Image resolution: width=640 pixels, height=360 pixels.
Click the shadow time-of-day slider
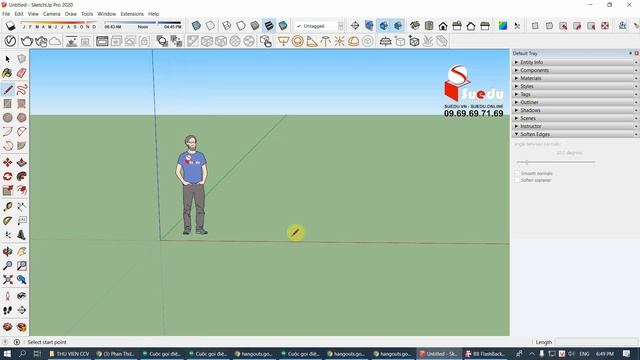click(142, 22)
